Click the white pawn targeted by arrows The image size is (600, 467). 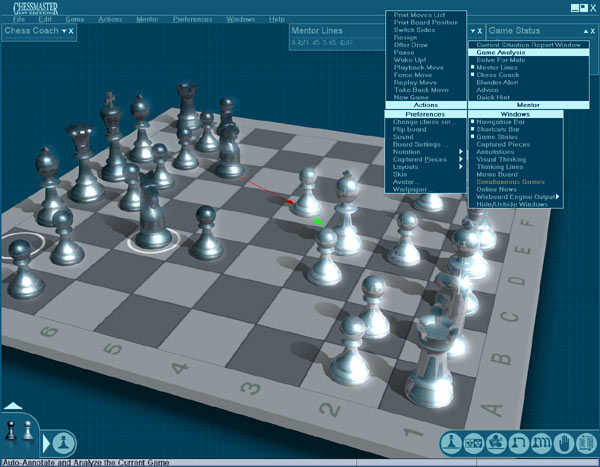[307, 191]
